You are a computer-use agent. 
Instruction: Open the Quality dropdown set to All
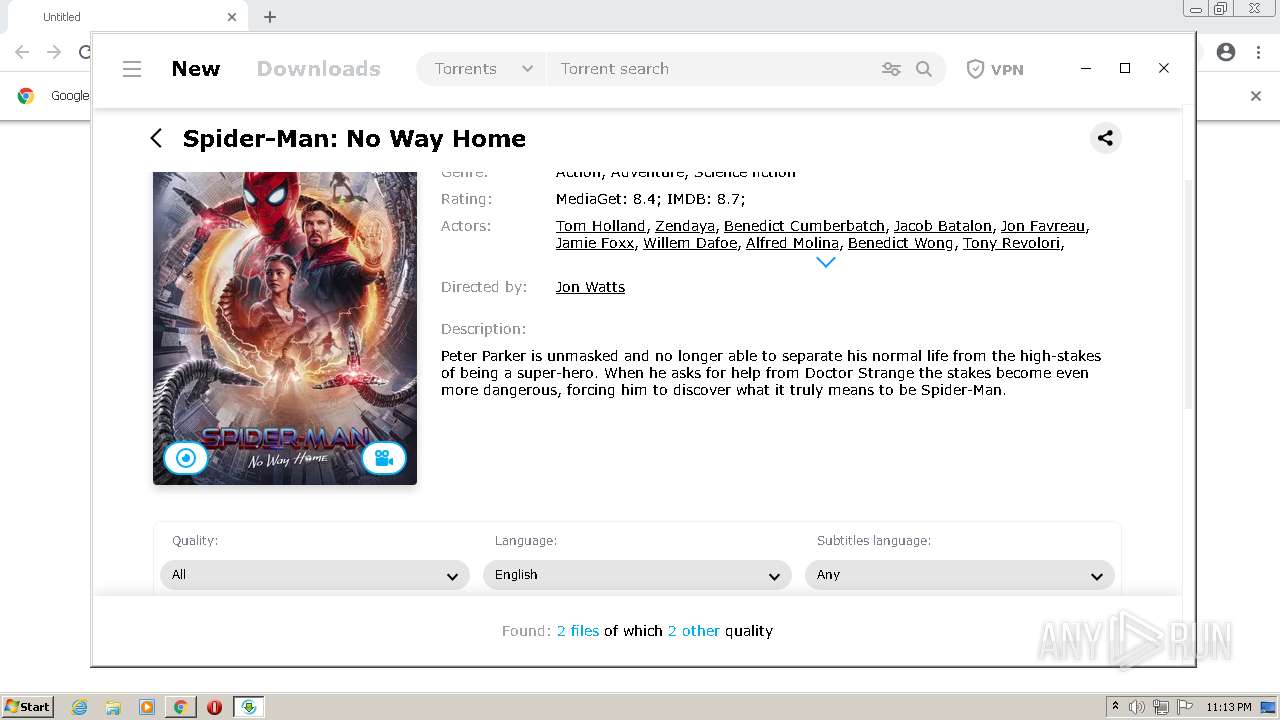pos(315,575)
